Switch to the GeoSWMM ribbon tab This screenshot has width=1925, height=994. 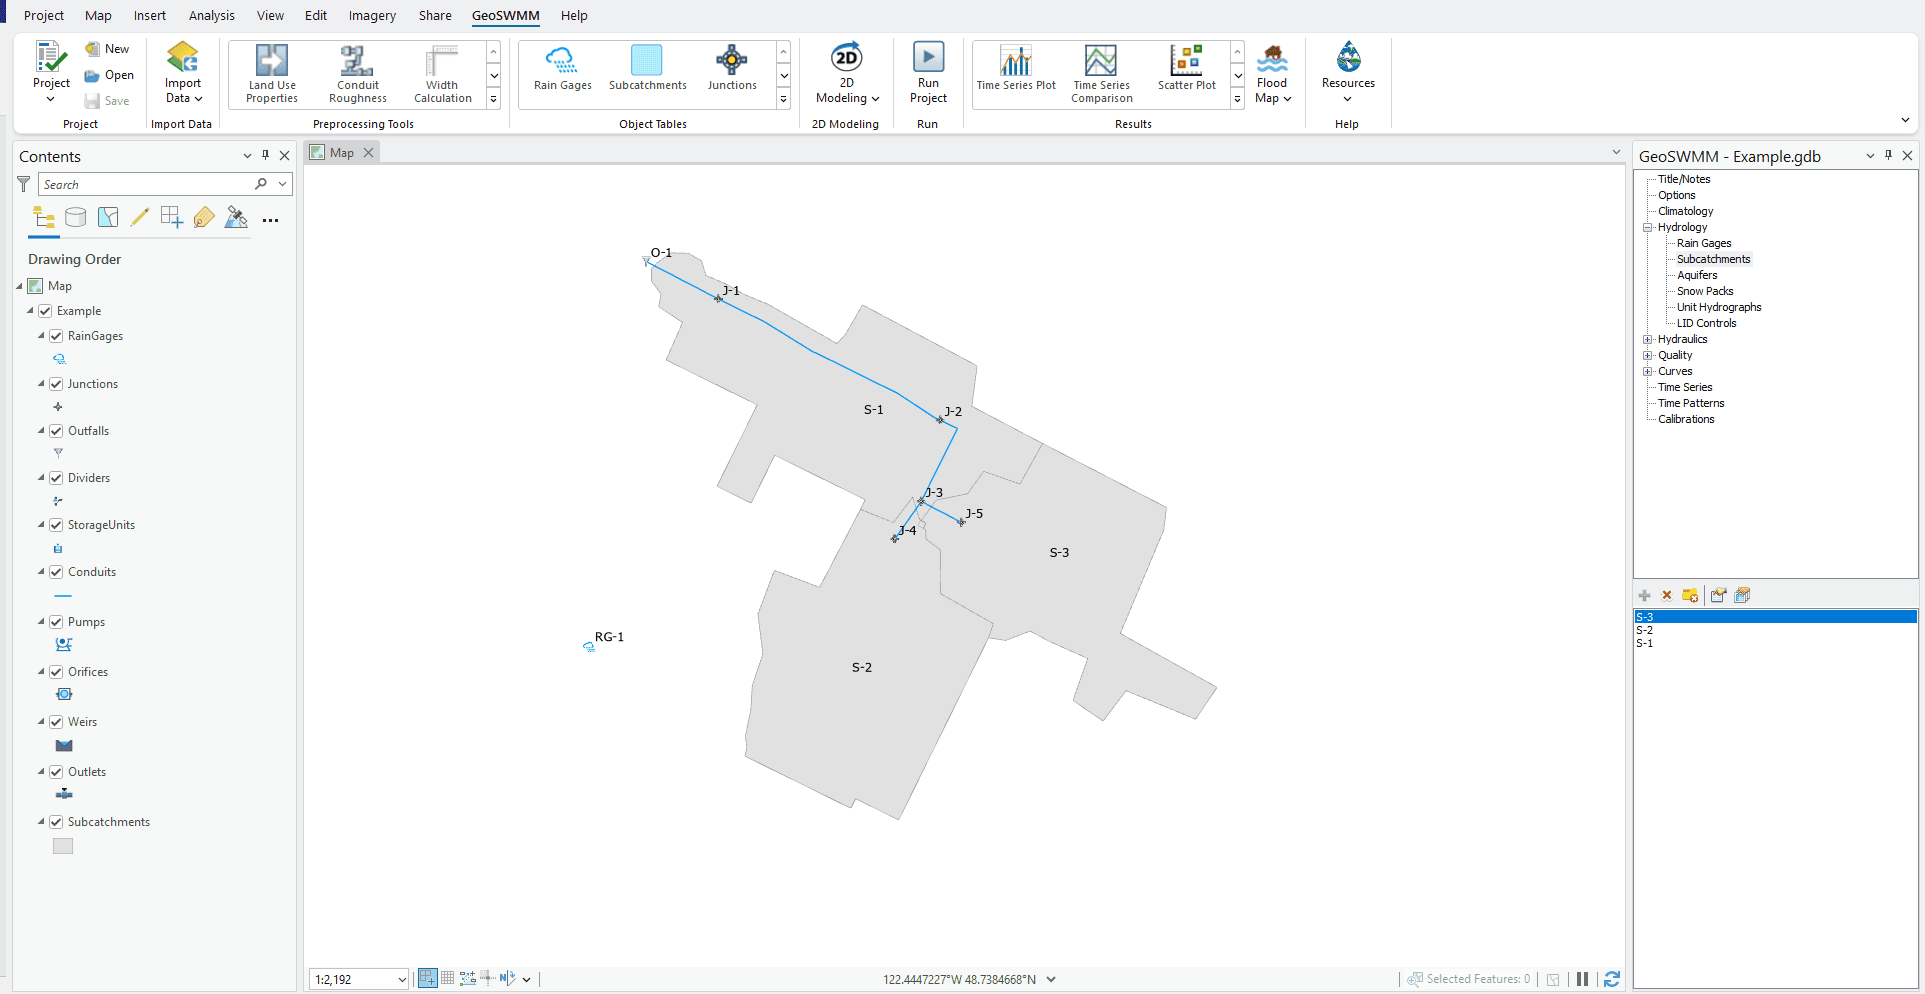[505, 15]
